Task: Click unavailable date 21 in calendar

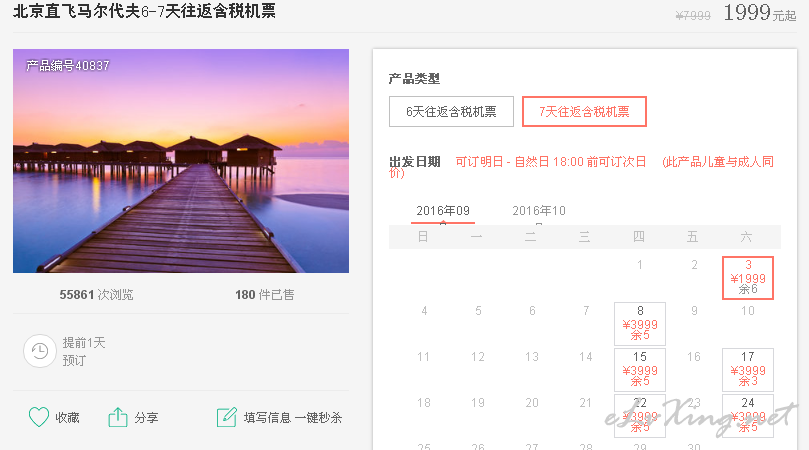Action: (586, 403)
